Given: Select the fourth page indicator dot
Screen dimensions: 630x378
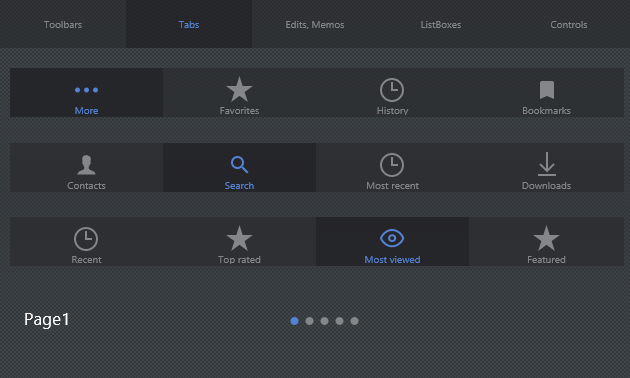Looking at the screenshot, I should (340, 321).
